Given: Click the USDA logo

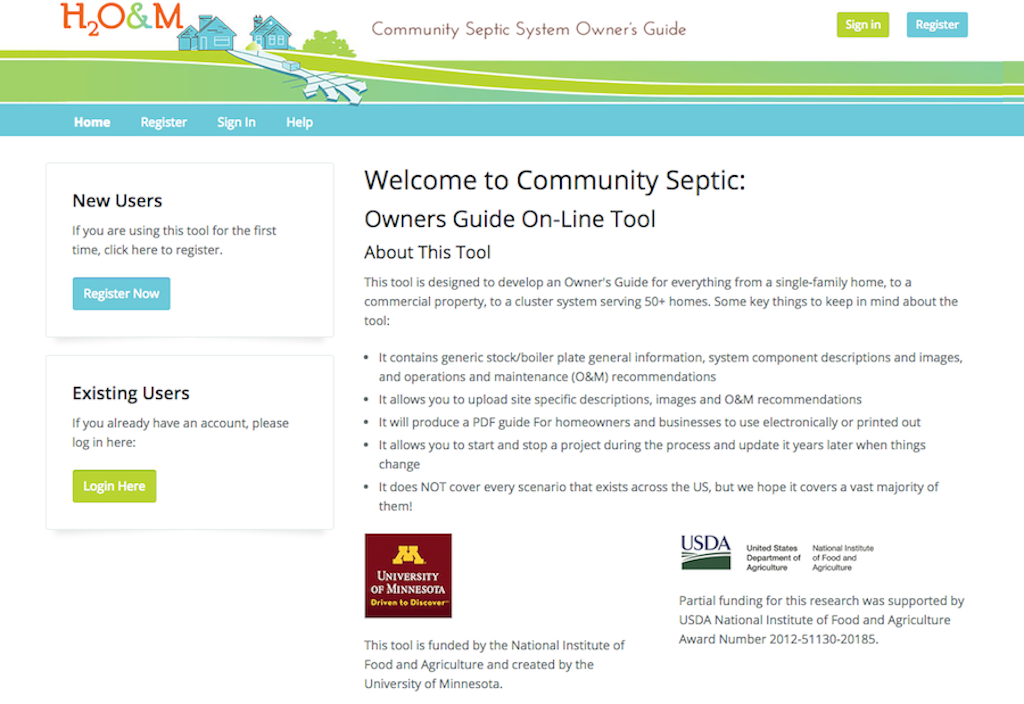Looking at the screenshot, I should pos(705,551).
